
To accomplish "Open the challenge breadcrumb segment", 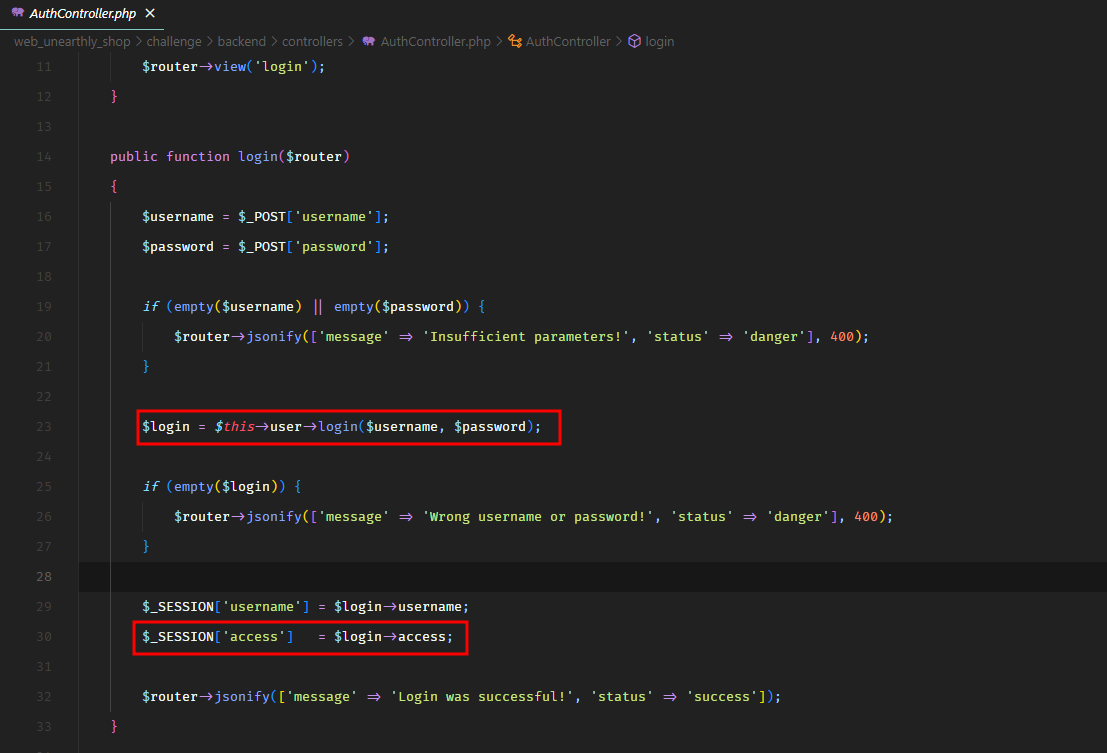I will 174,41.
